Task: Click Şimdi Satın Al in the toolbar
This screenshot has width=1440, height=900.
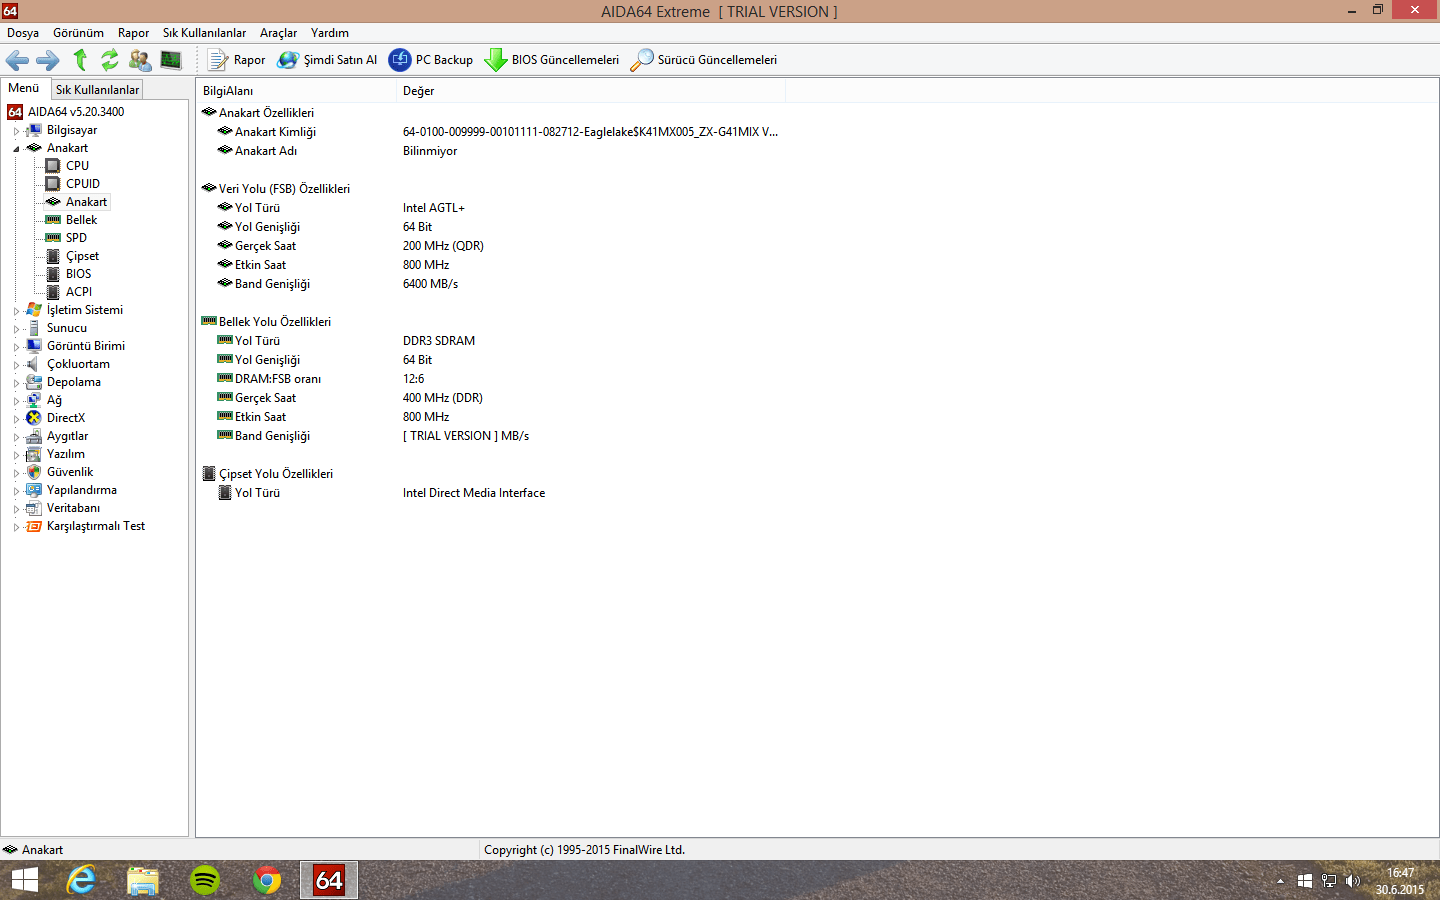Action: [328, 60]
